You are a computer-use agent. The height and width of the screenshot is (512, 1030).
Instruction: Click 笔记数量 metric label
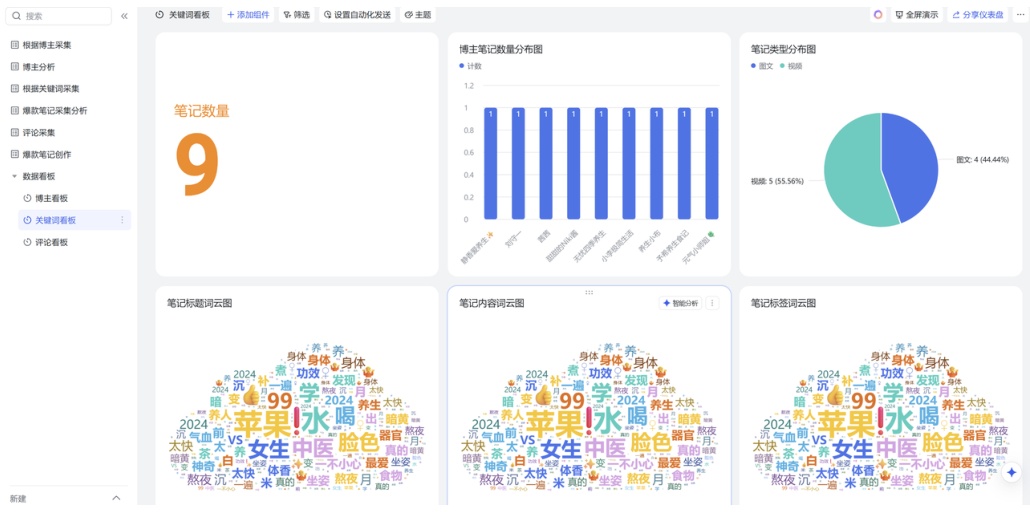pos(202,111)
